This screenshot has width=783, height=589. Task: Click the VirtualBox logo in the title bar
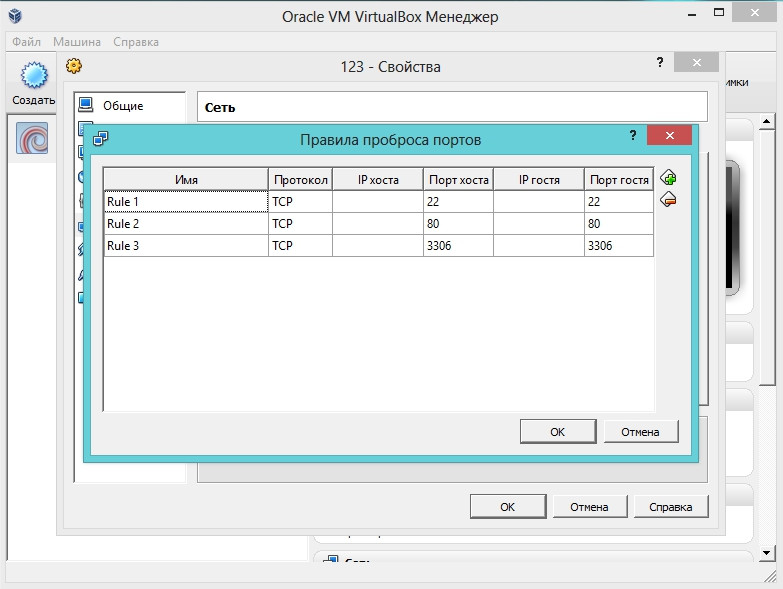coord(15,16)
